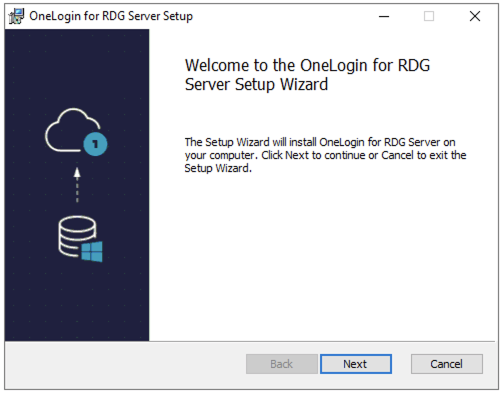Click the "Welcome to the OneLogin for RDG" heading
Viewport: 502px width, 394px height.
(307, 75)
